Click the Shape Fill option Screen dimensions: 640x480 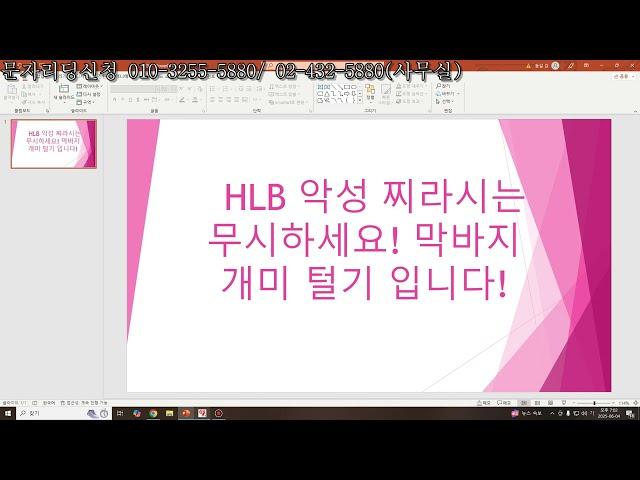coord(411,86)
